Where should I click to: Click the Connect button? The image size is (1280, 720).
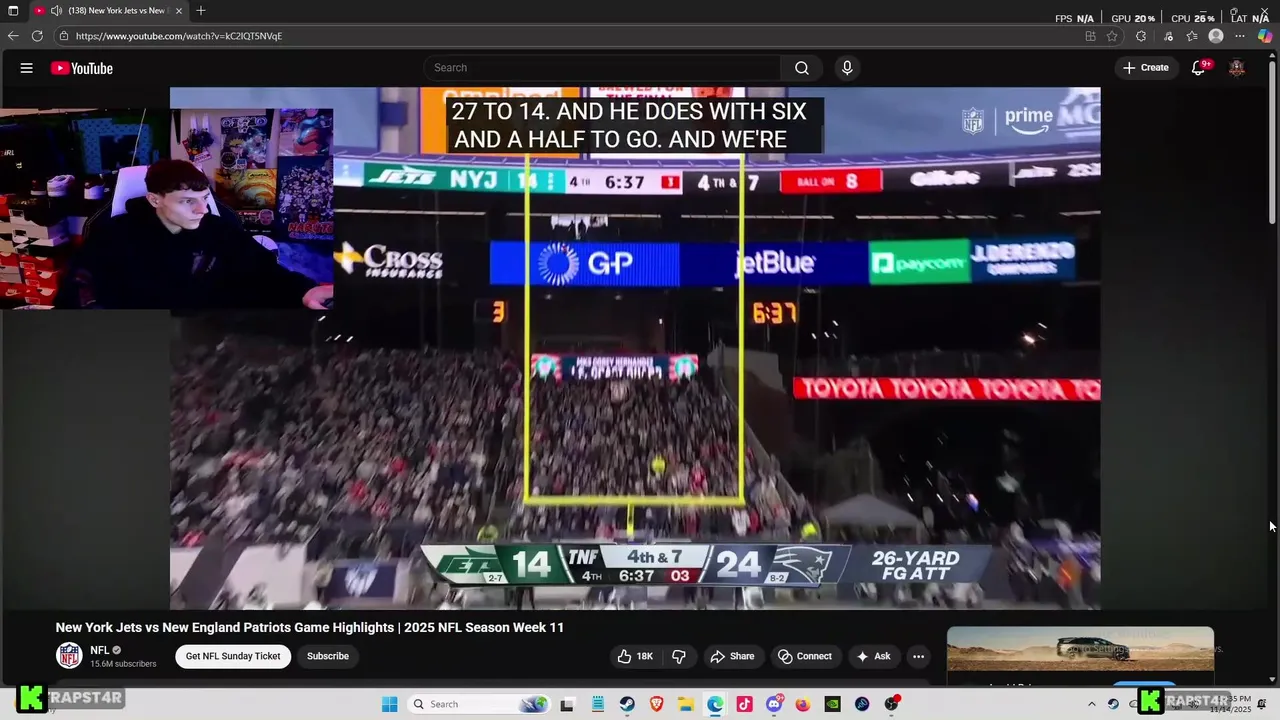coord(805,656)
